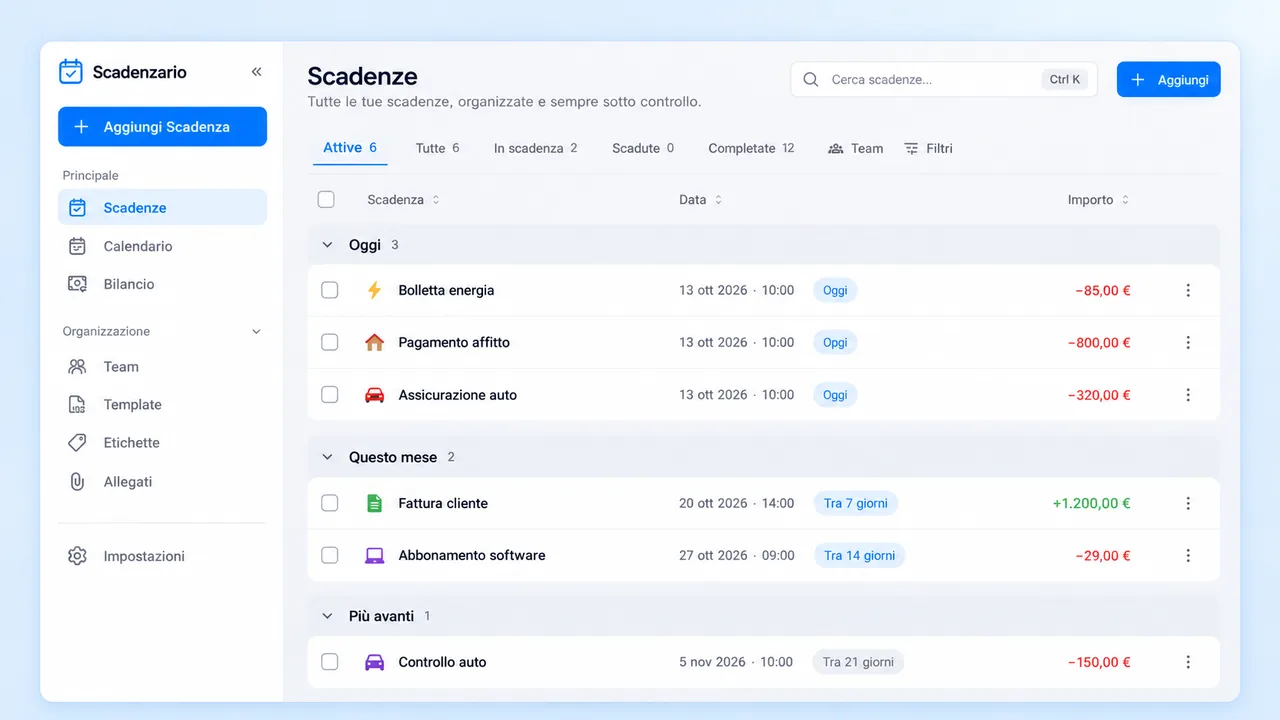This screenshot has height=720, width=1280.
Task: Open Template in the sidebar
Action: [x=162, y=405]
